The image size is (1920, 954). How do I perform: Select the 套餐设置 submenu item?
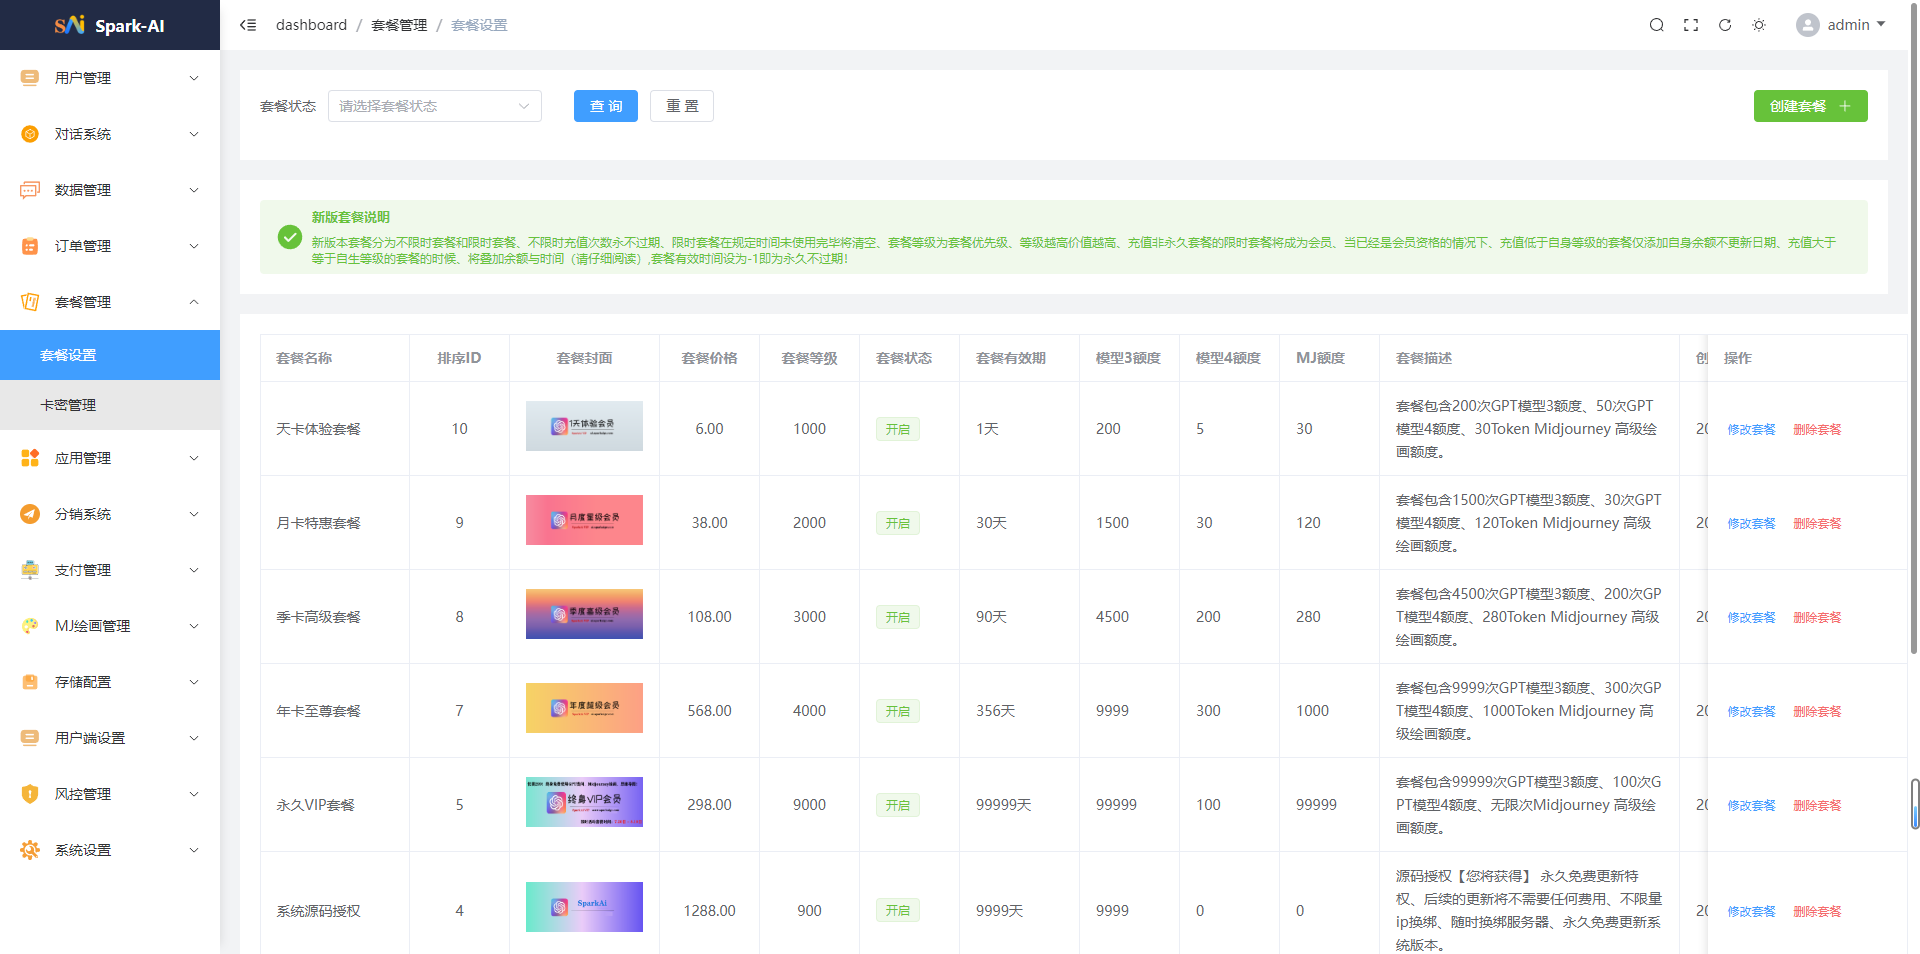(x=68, y=355)
